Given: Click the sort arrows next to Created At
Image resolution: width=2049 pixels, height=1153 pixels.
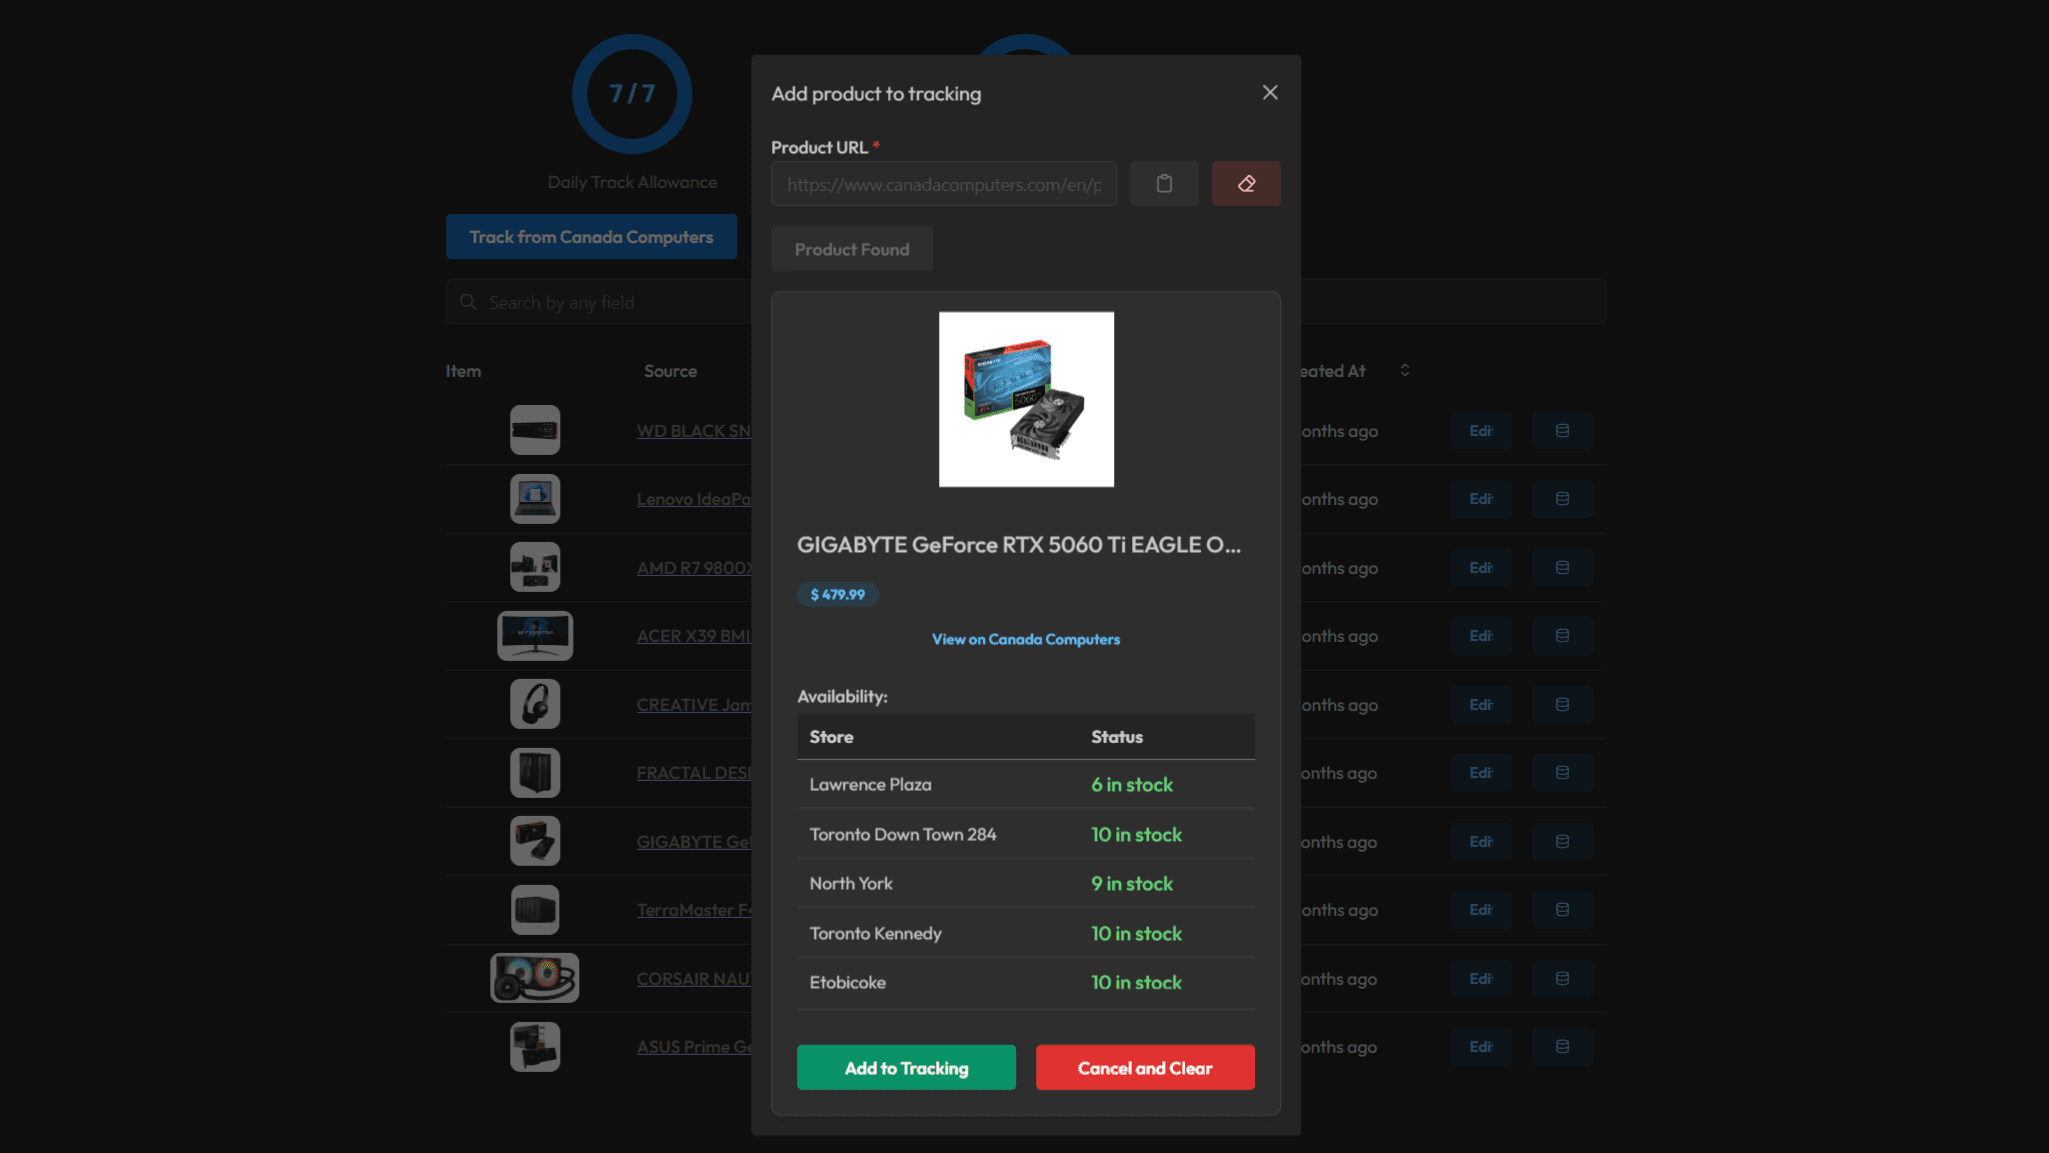Looking at the screenshot, I should point(1404,371).
